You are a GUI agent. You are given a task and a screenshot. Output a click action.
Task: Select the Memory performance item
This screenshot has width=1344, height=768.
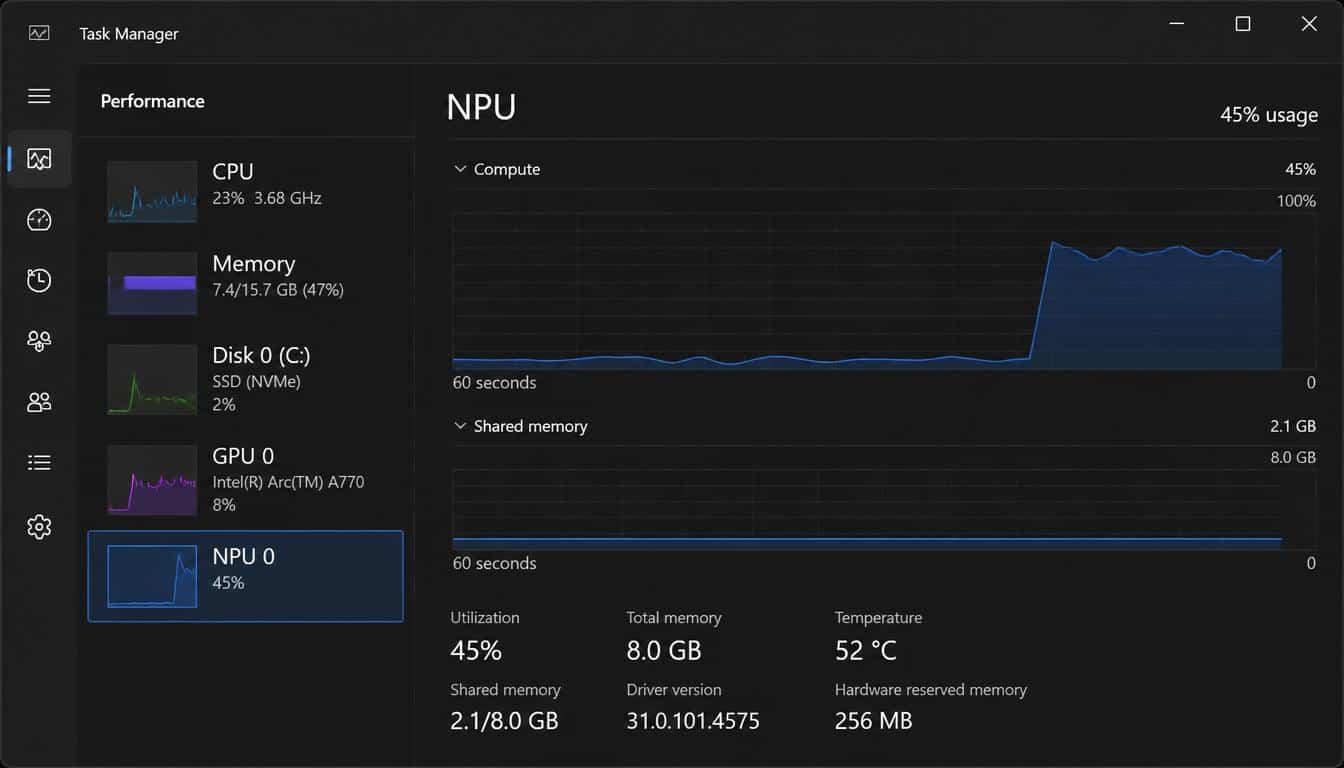pos(246,282)
